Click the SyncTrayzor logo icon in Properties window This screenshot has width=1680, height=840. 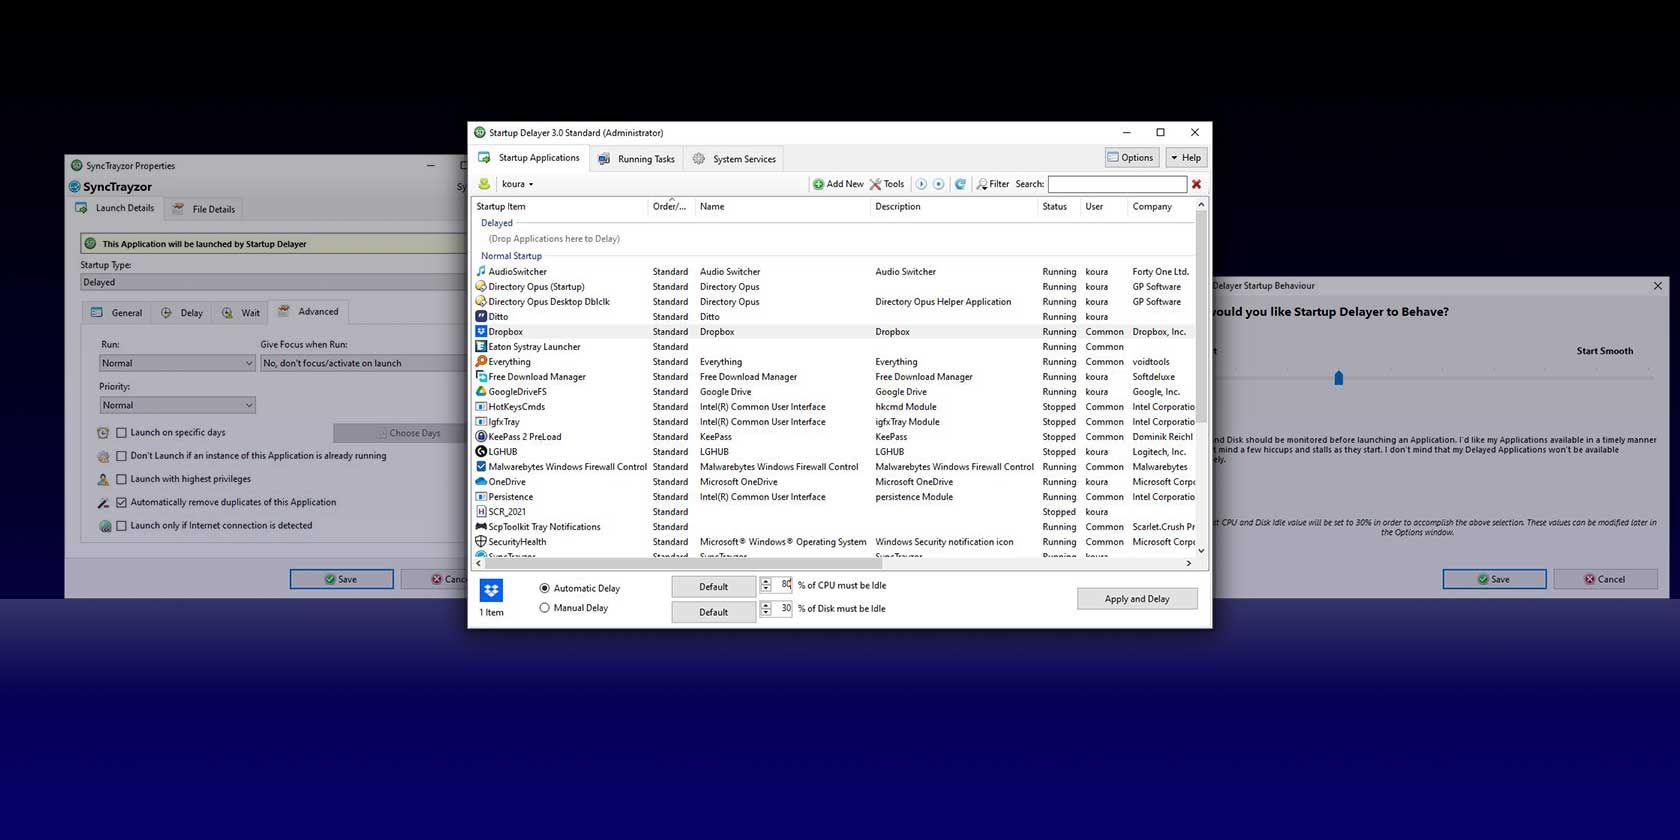point(75,187)
